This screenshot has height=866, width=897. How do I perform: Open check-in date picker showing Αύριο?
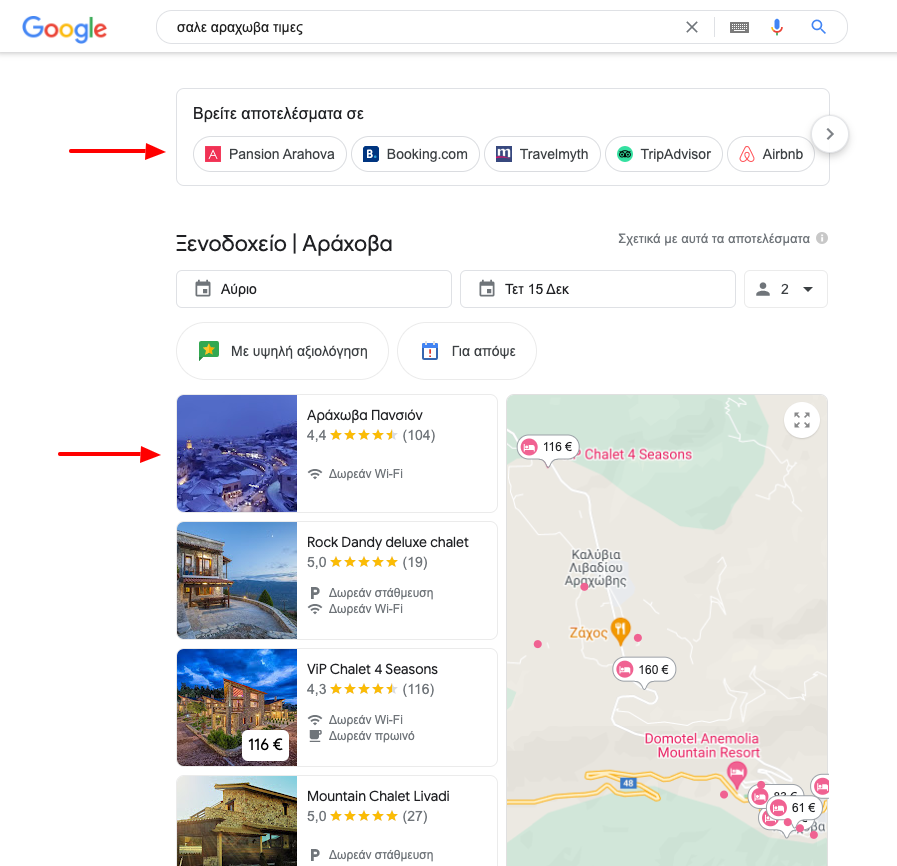313,289
